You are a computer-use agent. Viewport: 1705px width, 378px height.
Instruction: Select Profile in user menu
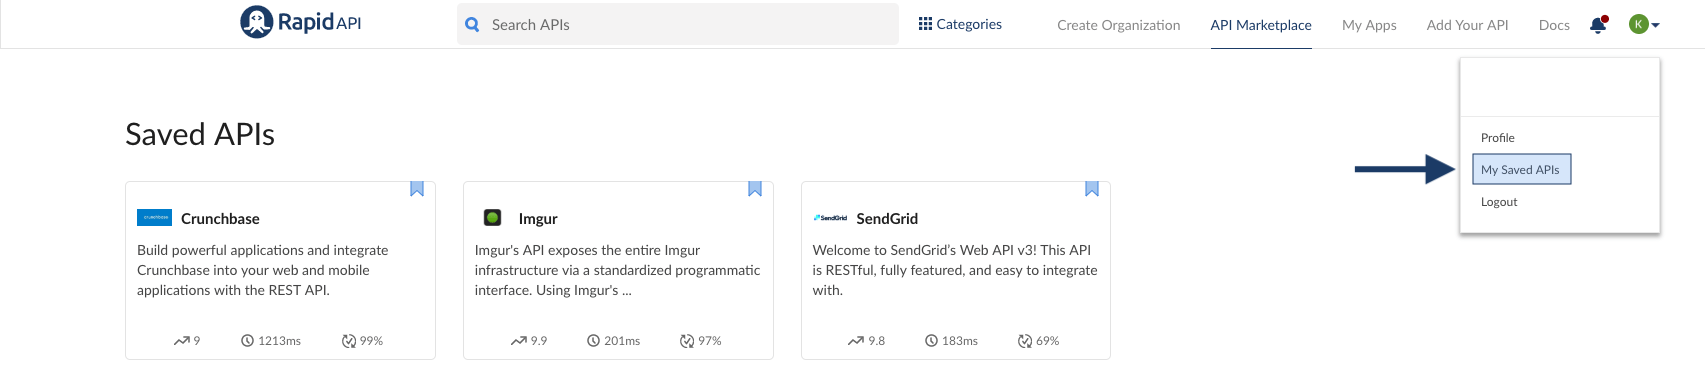tap(1497, 138)
